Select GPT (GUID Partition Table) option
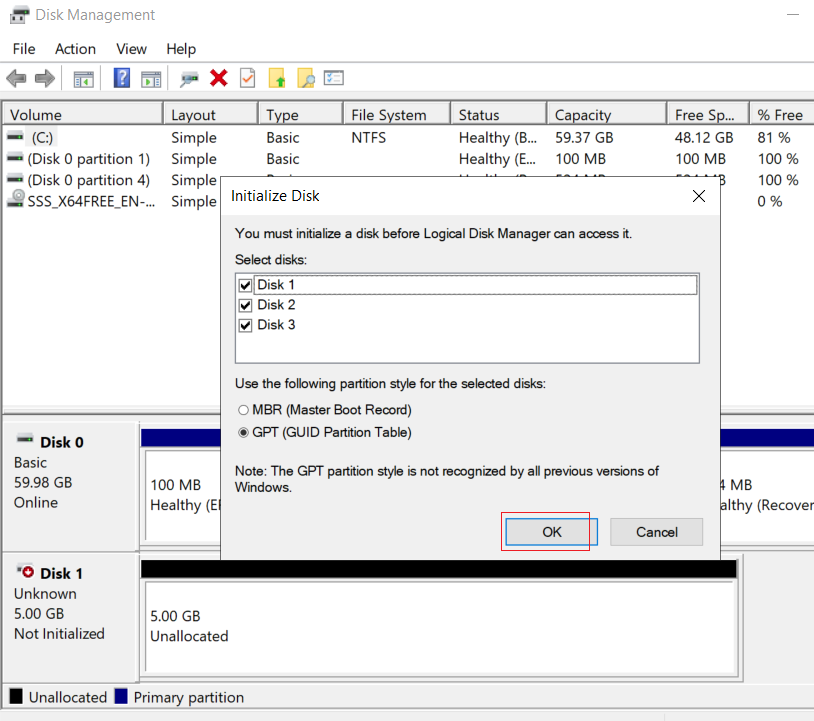The image size is (814, 721). click(243, 432)
